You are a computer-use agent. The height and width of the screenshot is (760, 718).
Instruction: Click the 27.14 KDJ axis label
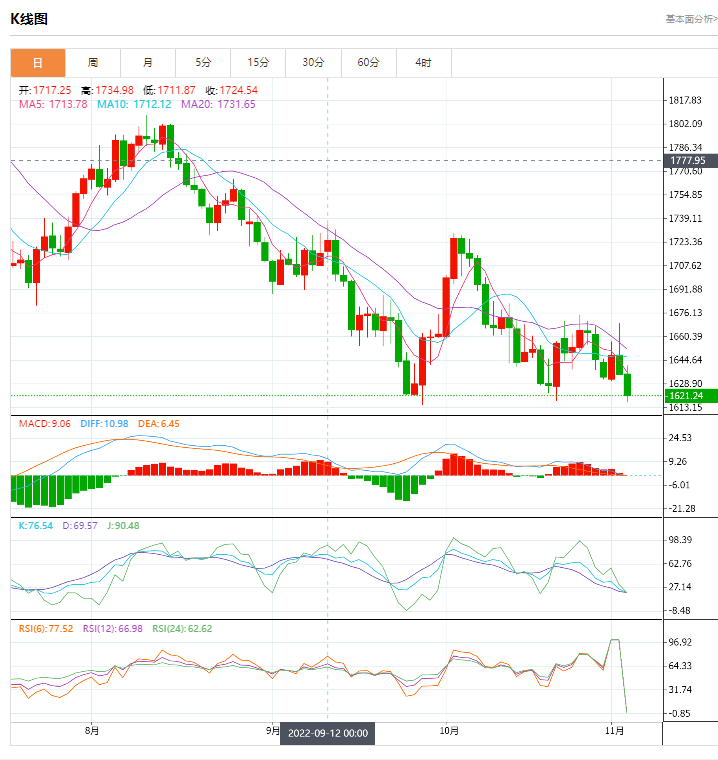tap(680, 587)
